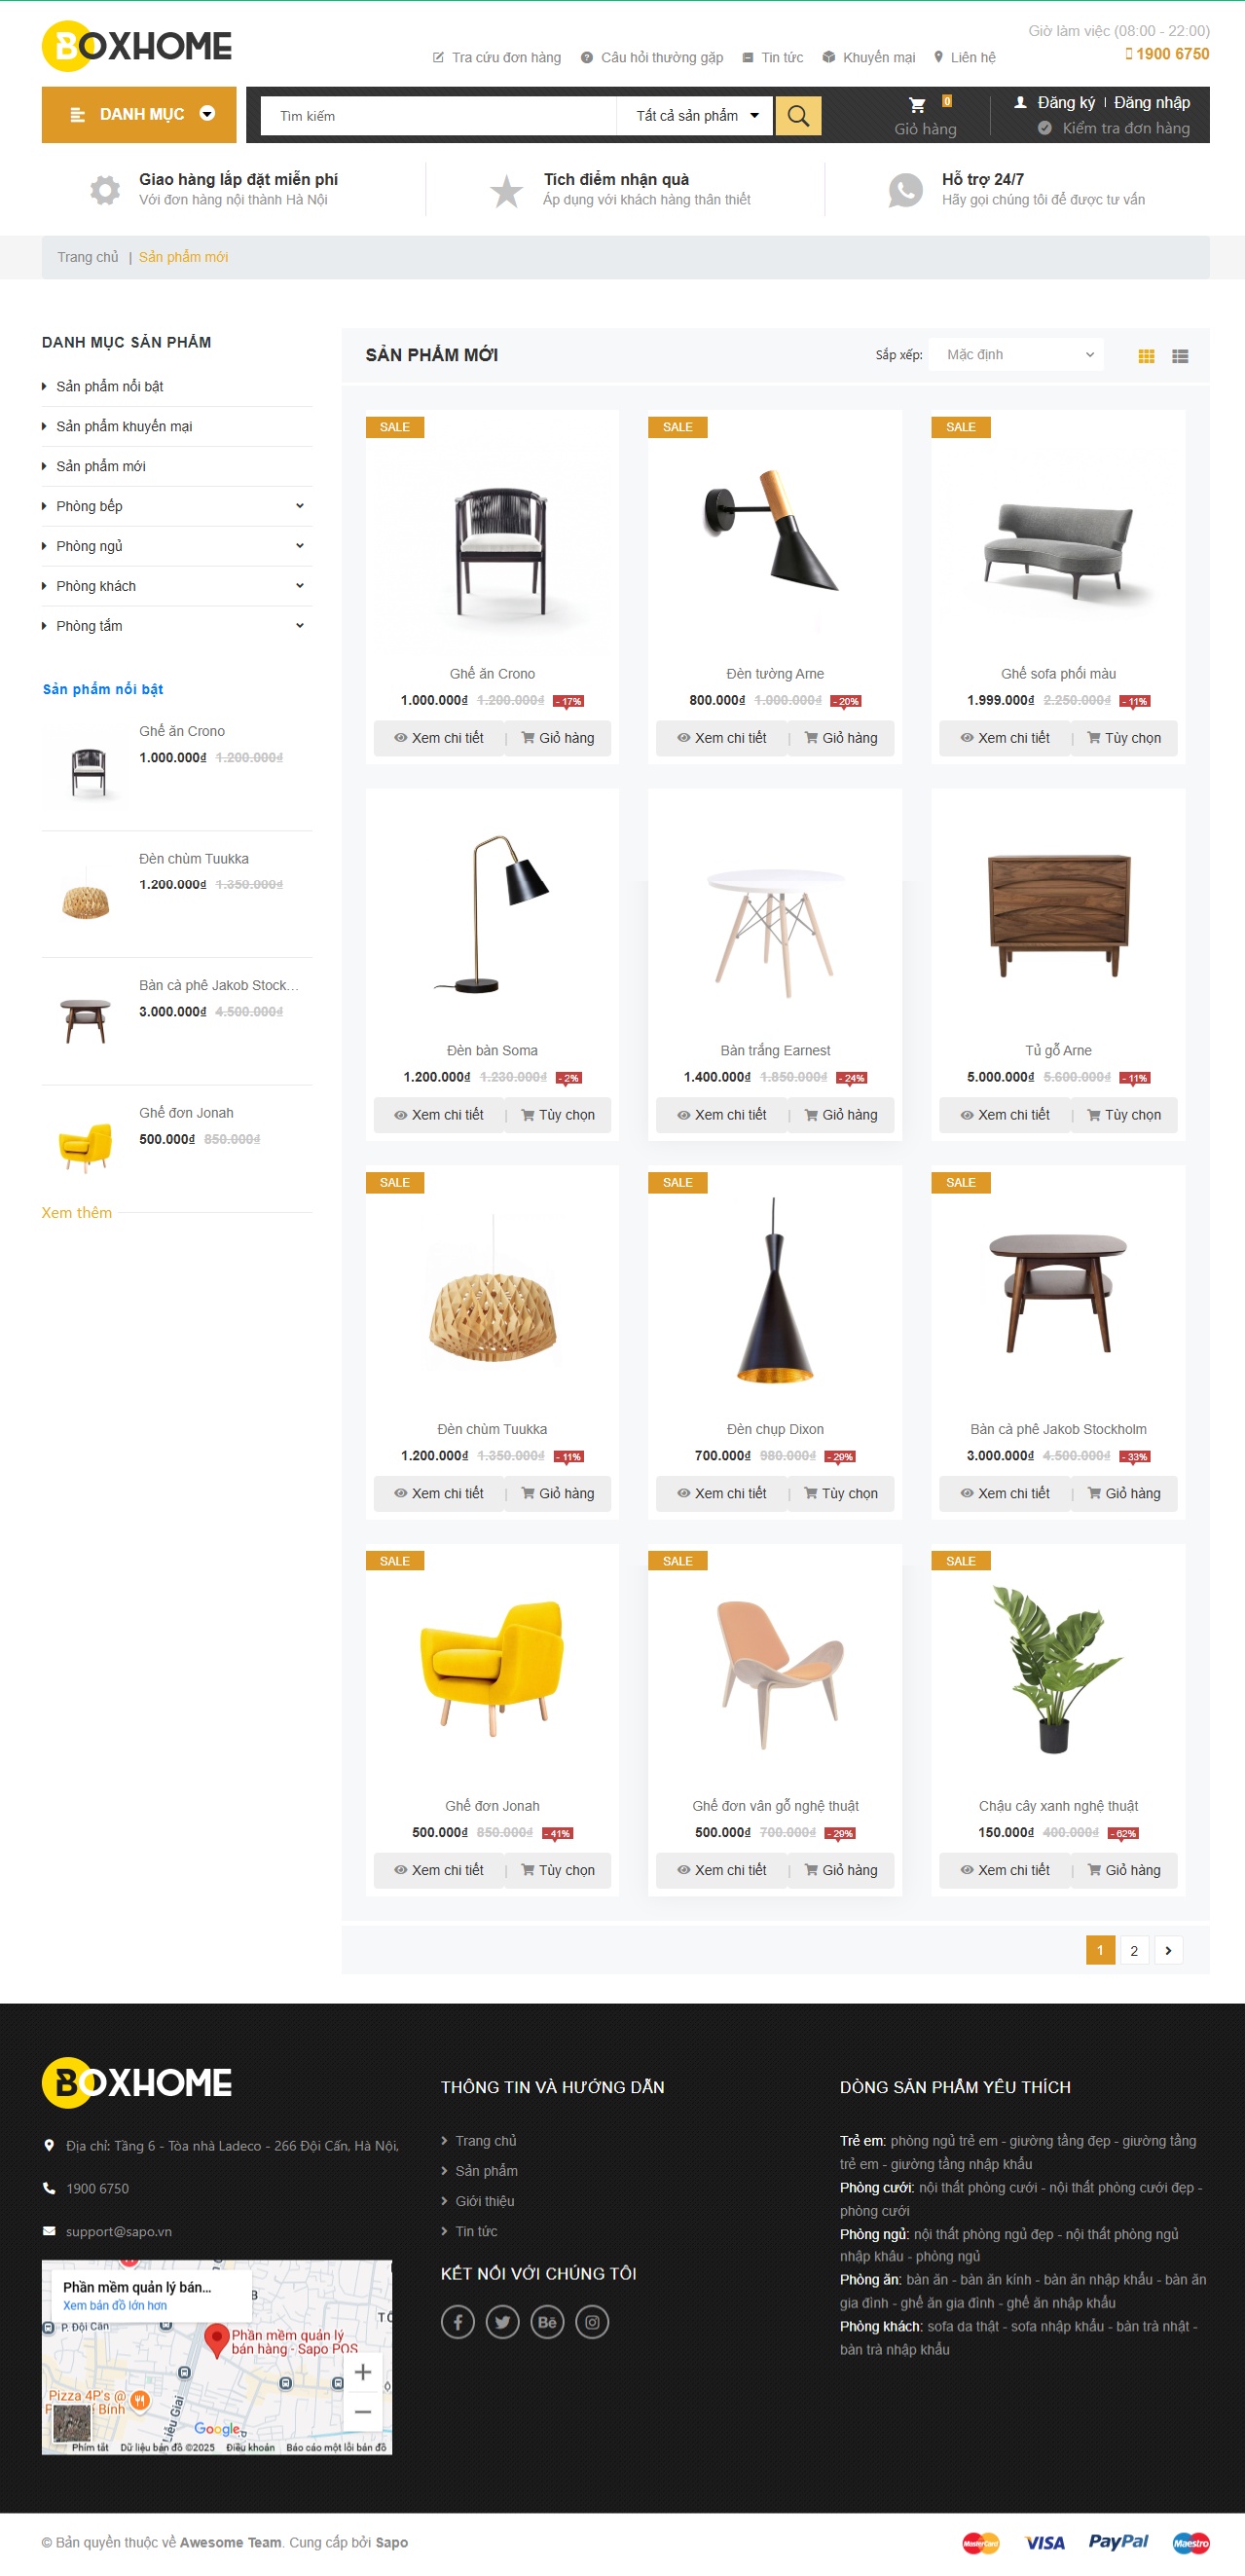
Task: Go to page 2 of products
Action: click(1134, 1950)
